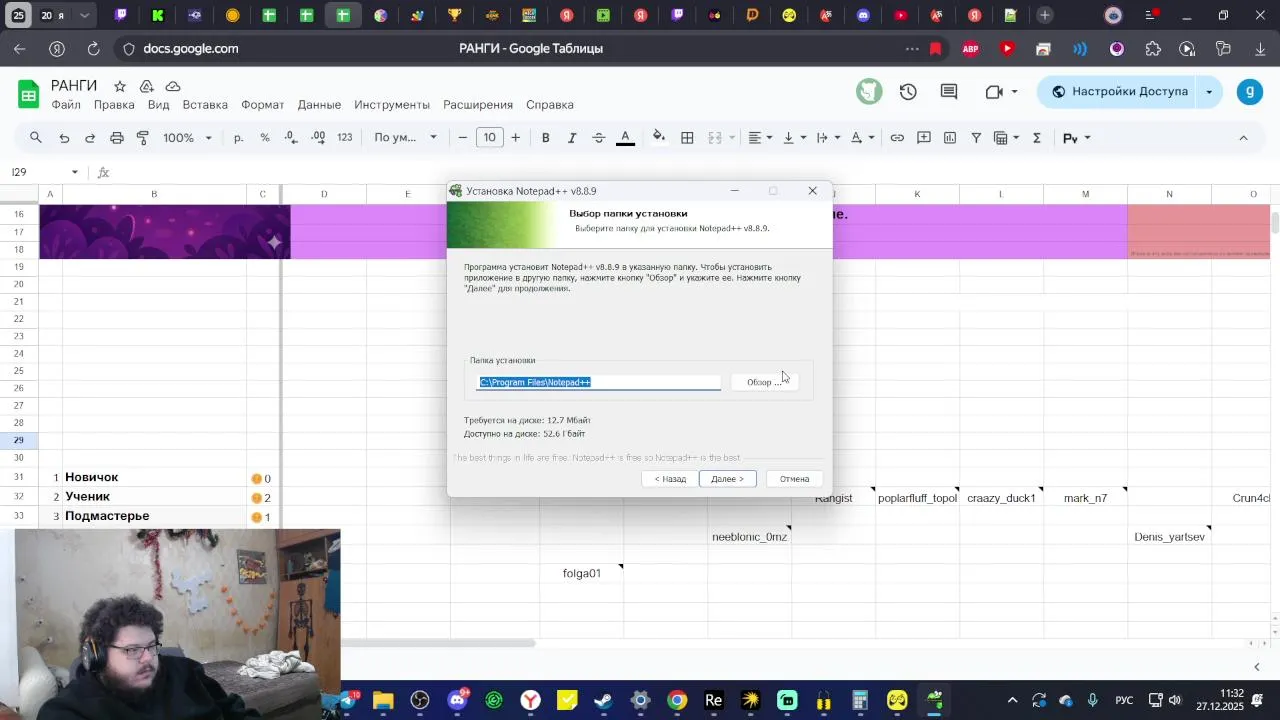The image size is (1280, 720).
Task: Open the zoom 100% dropdown
Action: [x=187, y=138]
